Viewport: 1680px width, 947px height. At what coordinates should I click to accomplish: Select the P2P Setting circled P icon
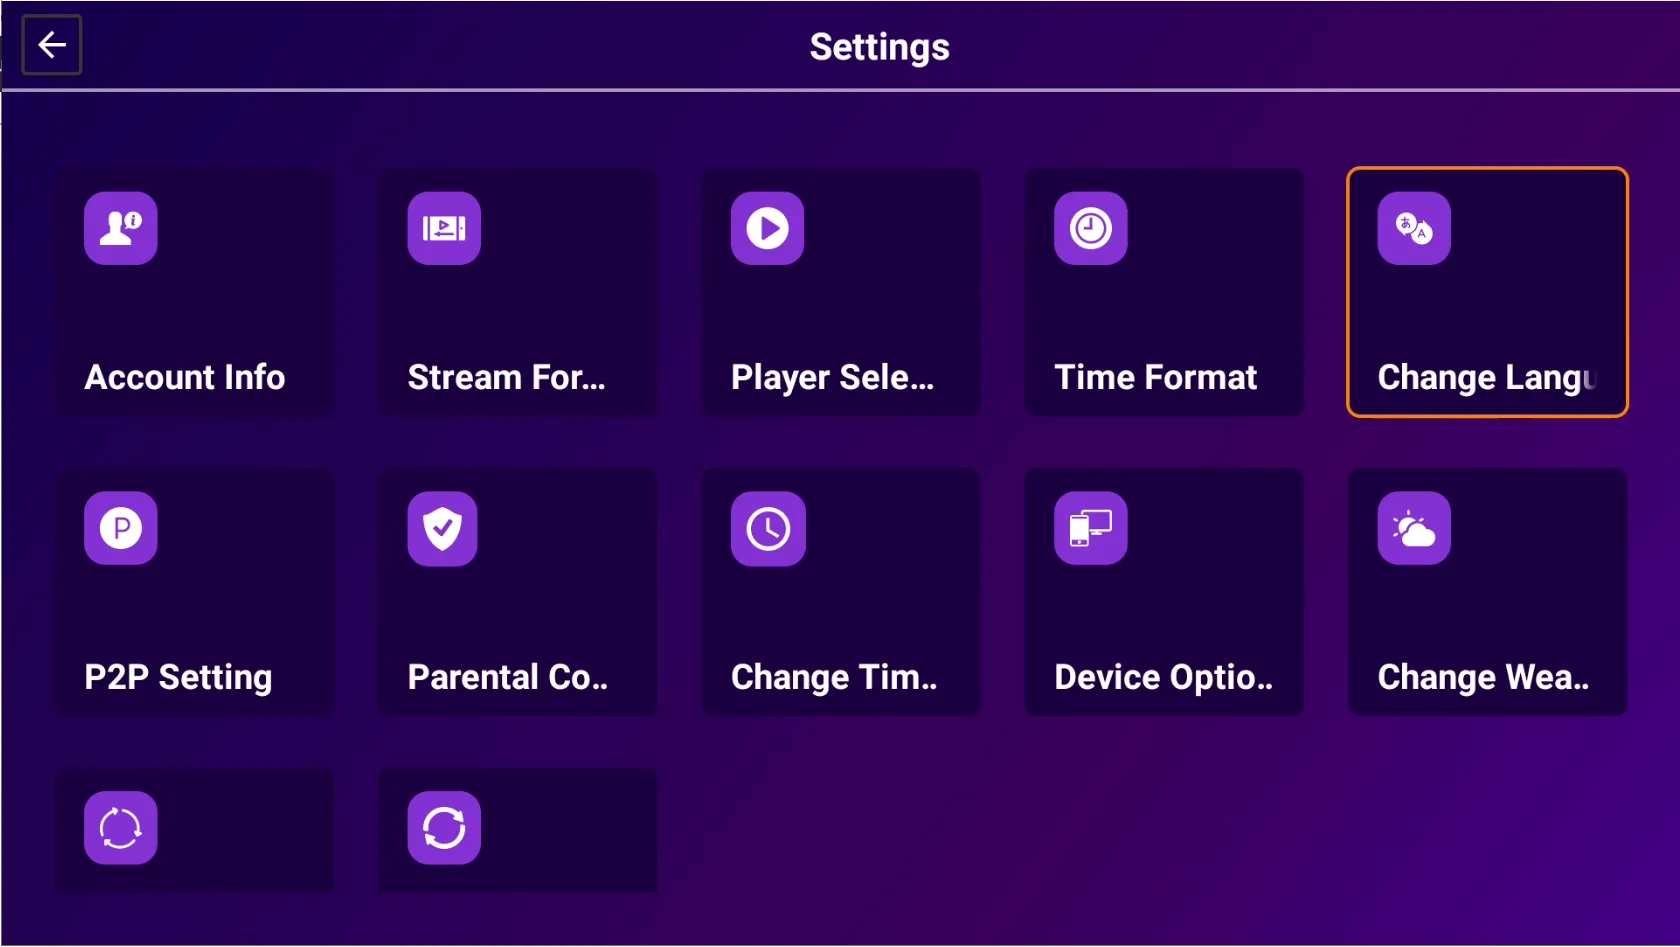coord(121,528)
